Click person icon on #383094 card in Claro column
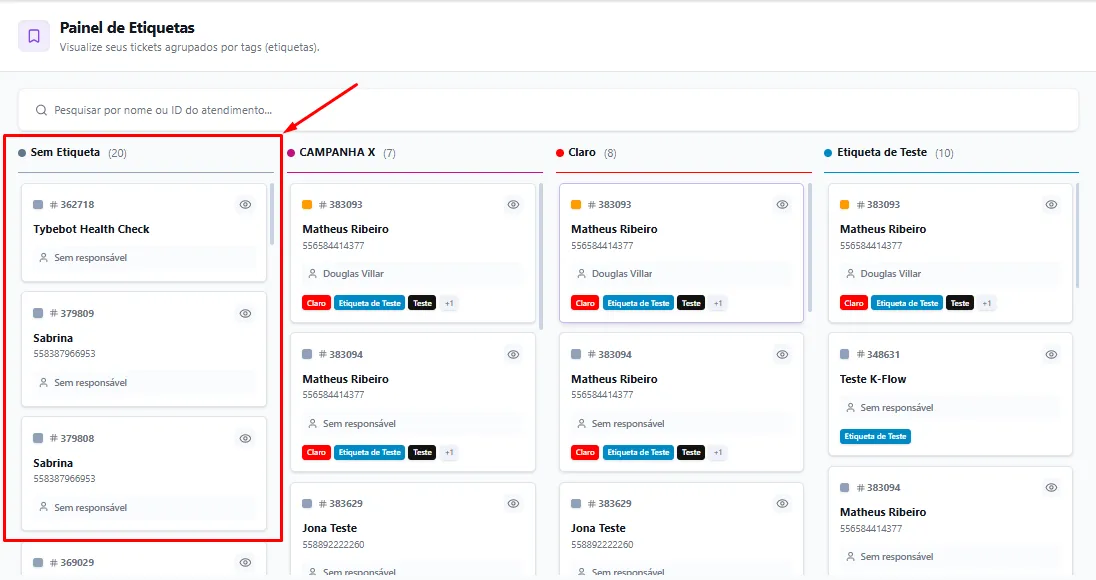1096x580 pixels. 581,423
